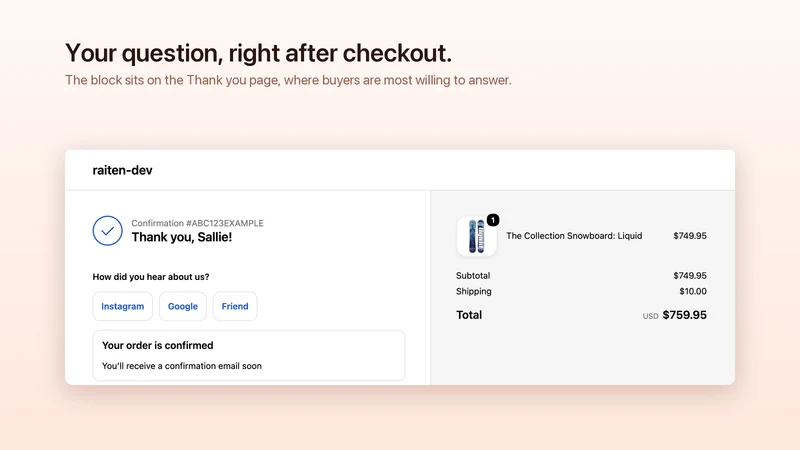Click the Total amount $759.95
This screenshot has width=800, height=450.
click(x=685, y=315)
